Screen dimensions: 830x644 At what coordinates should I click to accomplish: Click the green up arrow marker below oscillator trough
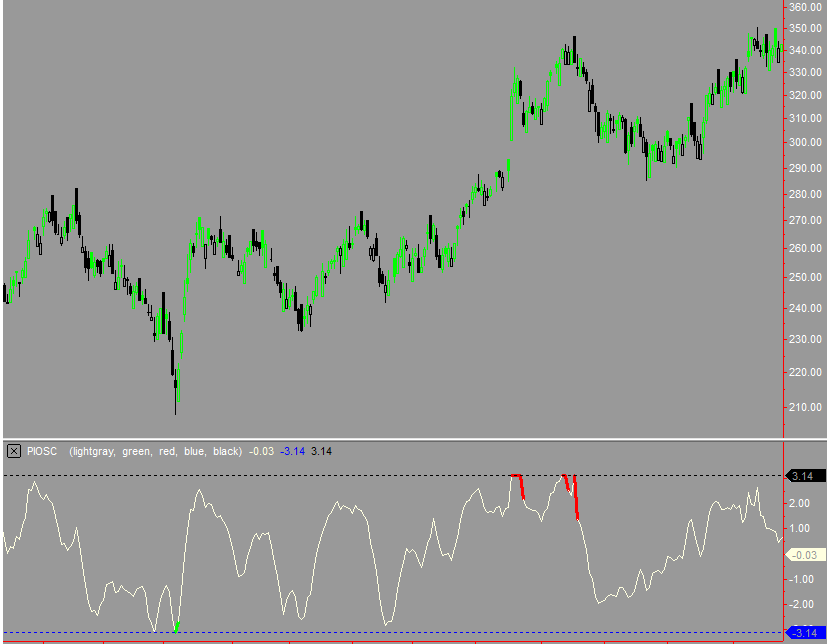coord(178,627)
